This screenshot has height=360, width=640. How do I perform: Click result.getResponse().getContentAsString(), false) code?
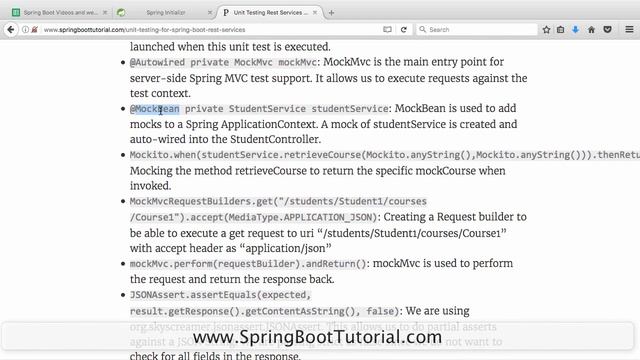pos(264,311)
